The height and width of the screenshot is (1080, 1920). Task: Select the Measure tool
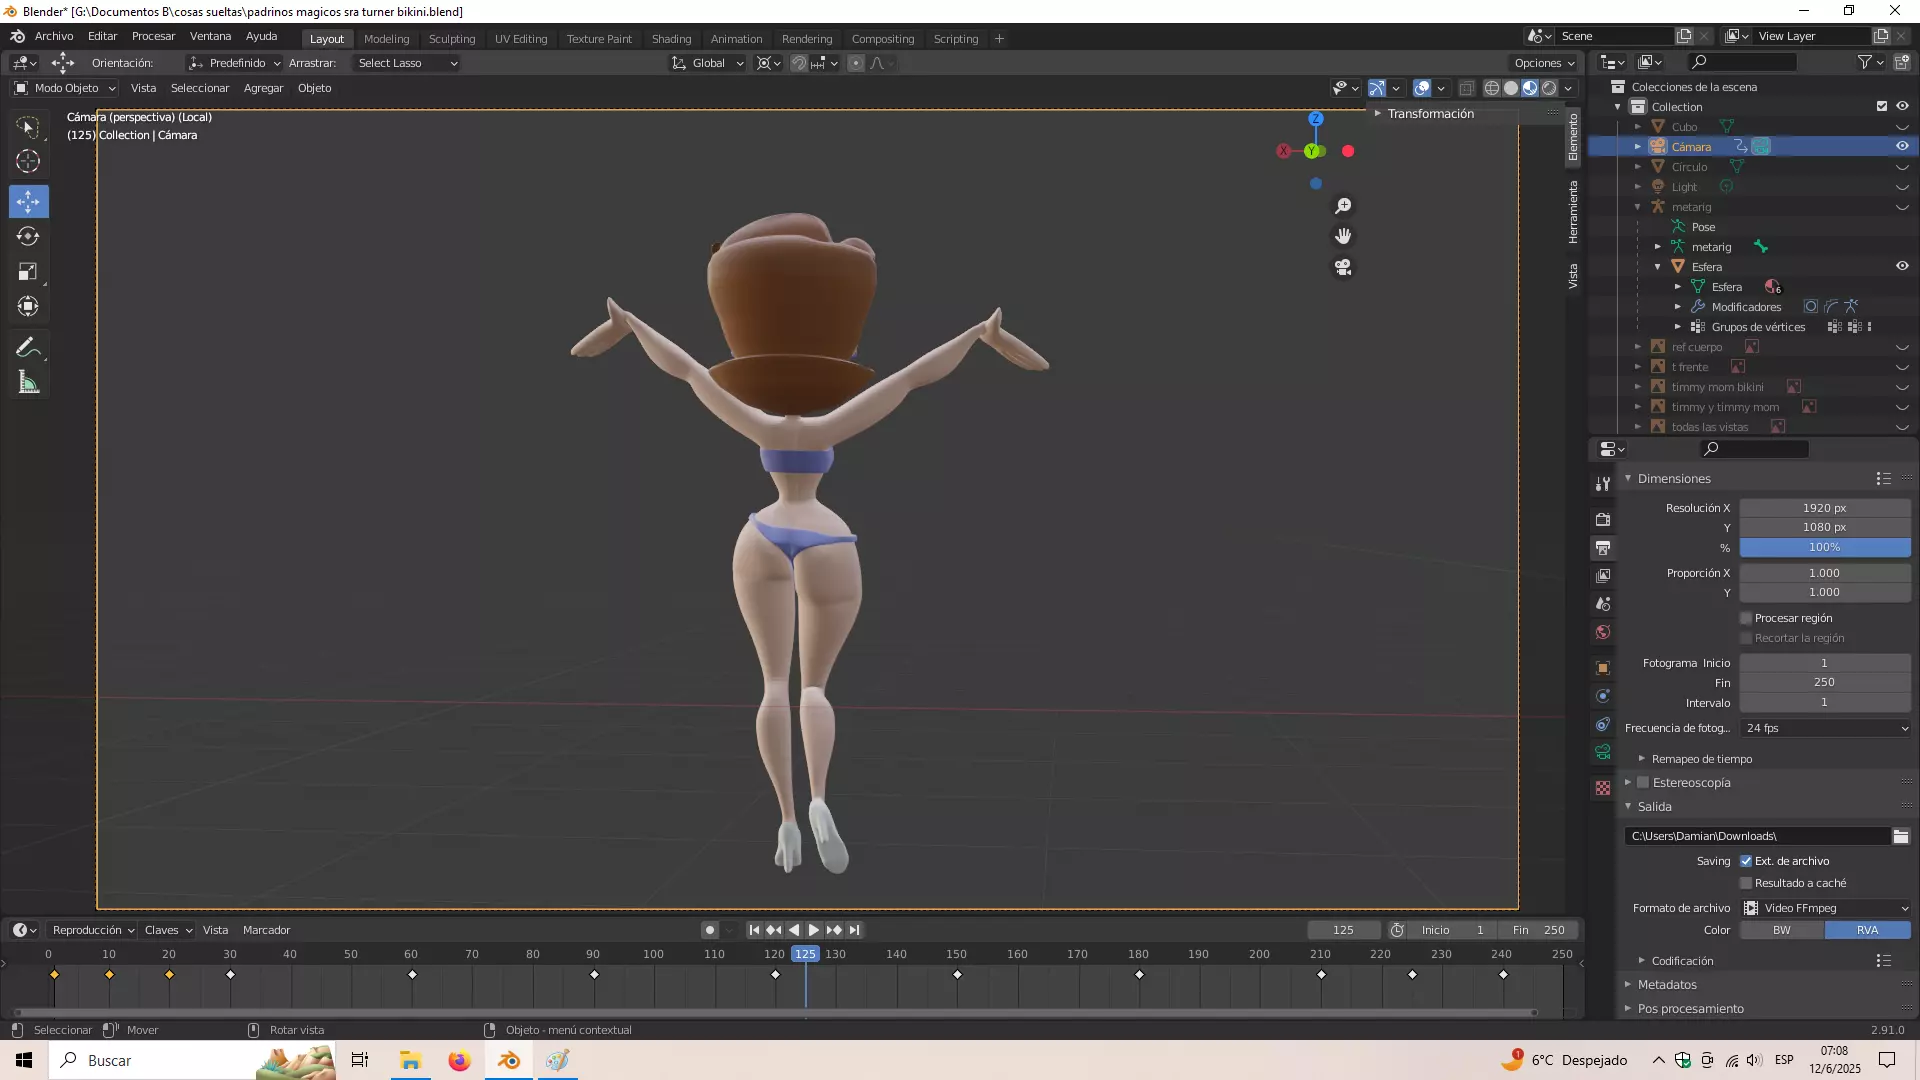28,383
